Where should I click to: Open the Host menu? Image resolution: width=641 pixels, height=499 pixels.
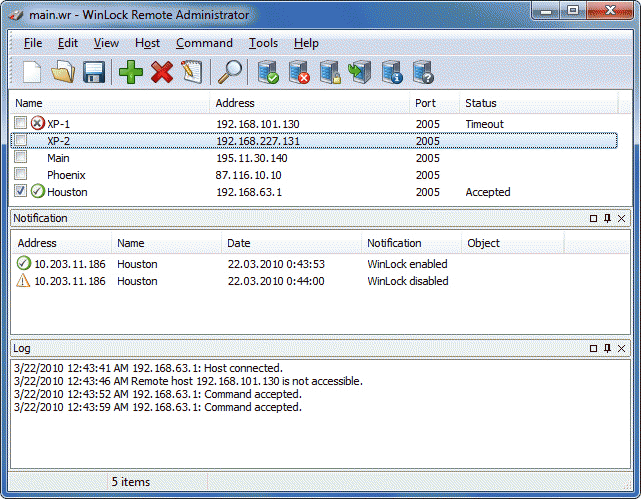pyautogui.click(x=147, y=43)
